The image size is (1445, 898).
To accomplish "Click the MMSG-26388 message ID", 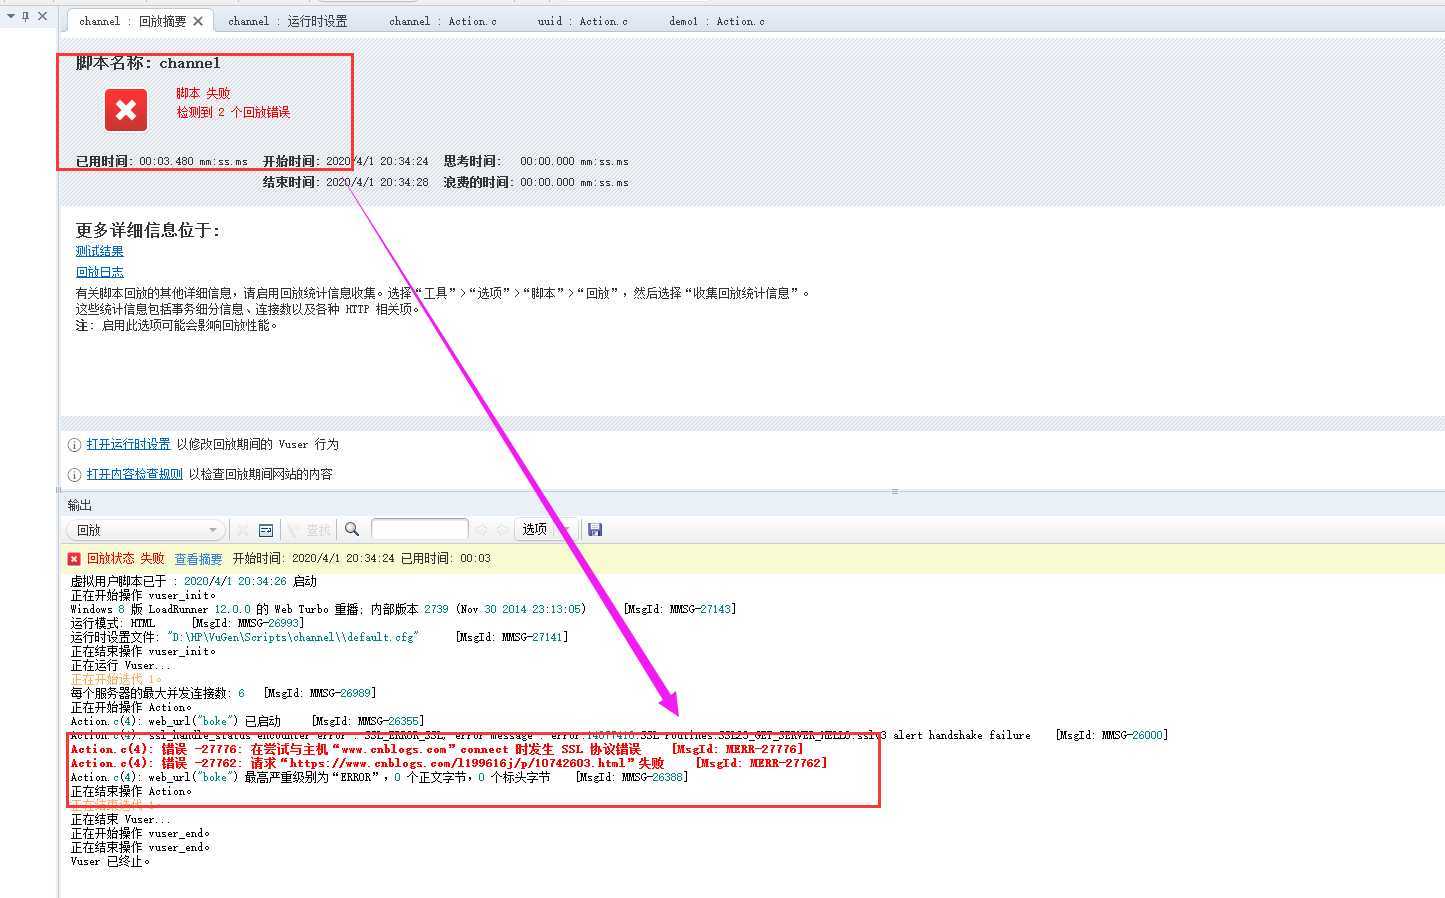I will tap(632, 777).
